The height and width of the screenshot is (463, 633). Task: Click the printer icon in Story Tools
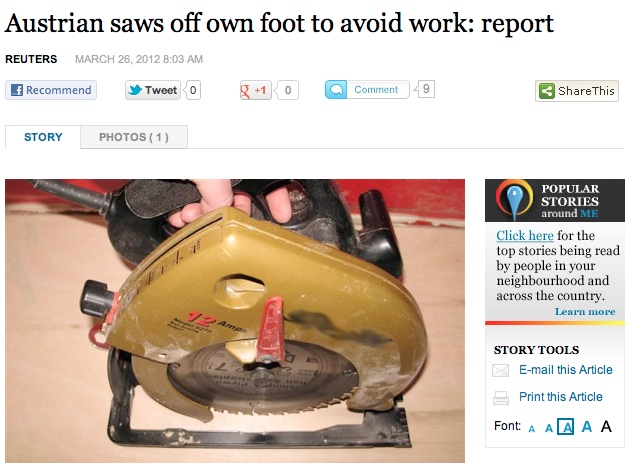click(501, 398)
